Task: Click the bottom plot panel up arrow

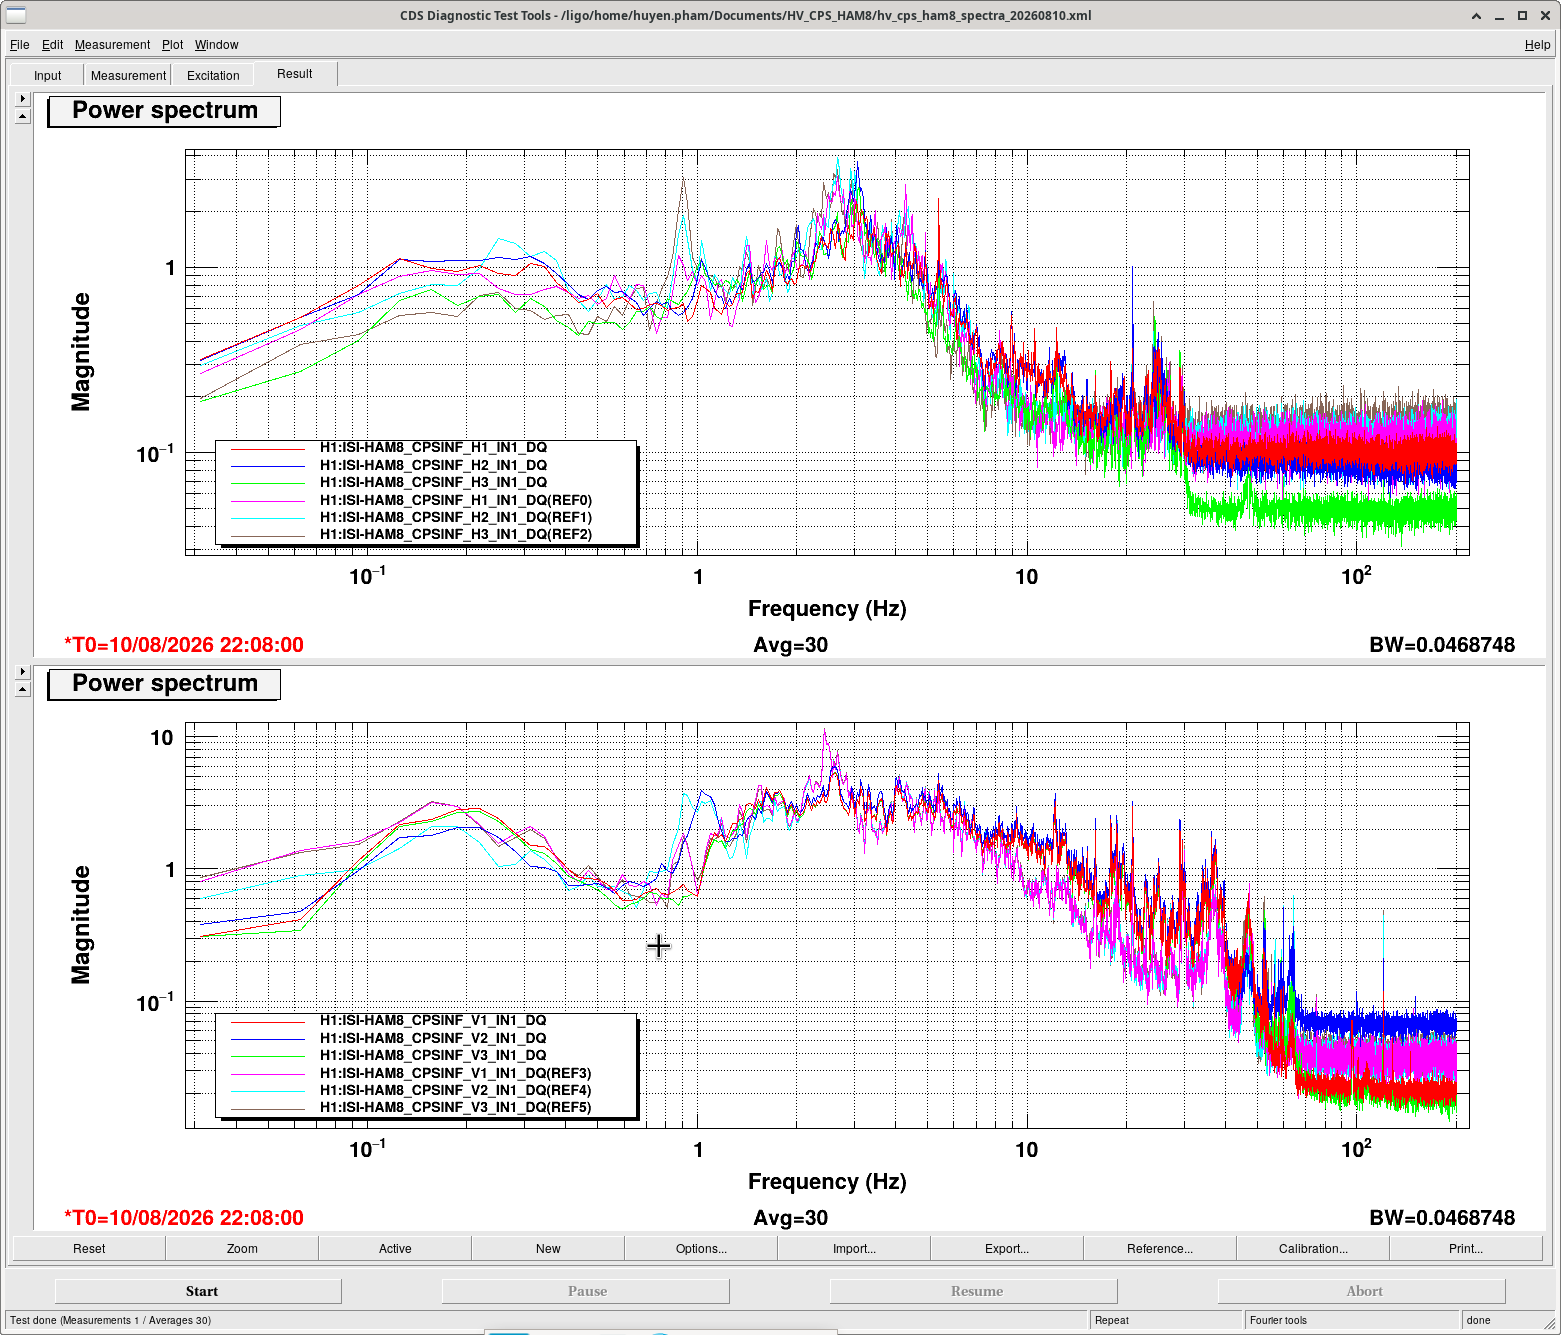Action: [x=23, y=689]
